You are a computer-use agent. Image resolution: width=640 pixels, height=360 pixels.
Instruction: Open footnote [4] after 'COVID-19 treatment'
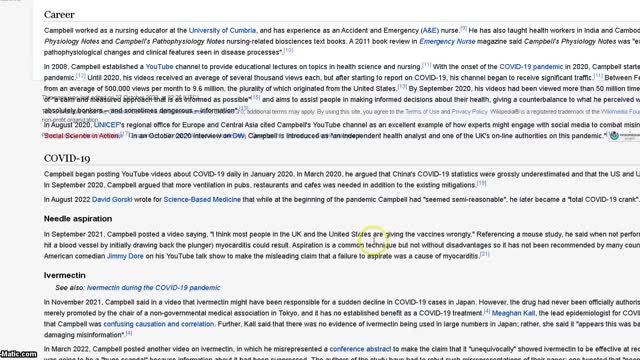[x=487, y=311]
